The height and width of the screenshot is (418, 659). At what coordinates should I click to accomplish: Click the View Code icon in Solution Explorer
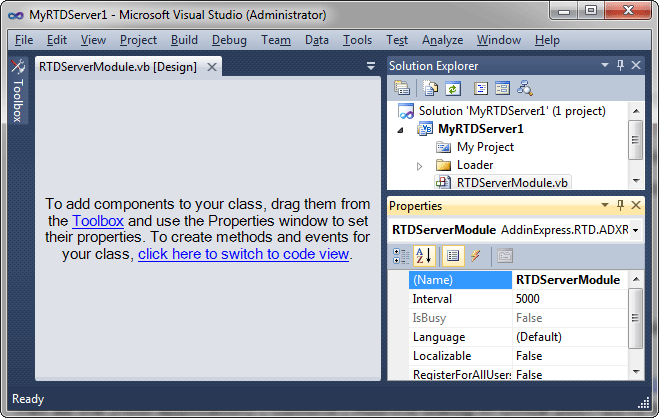click(x=481, y=88)
